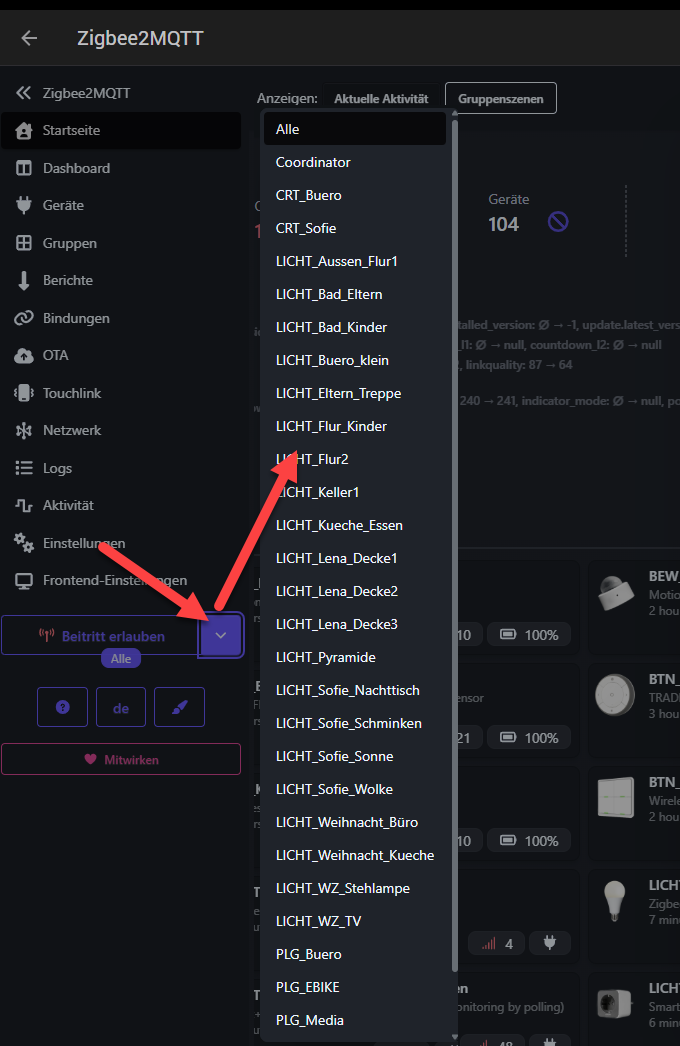Open the OTA cloud sidebar item
The width and height of the screenshot is (680, 1046).
tap(55, 355)
